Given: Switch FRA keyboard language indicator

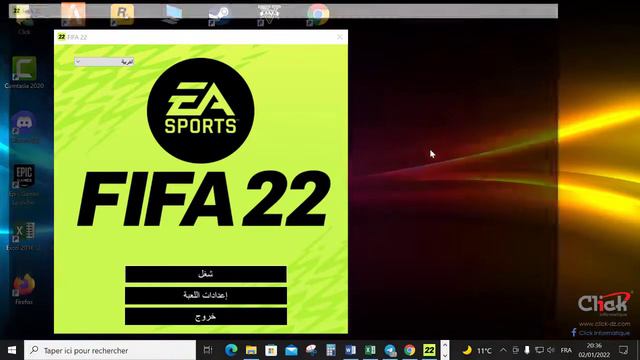Looking at the screenshot, I should 566,350.
